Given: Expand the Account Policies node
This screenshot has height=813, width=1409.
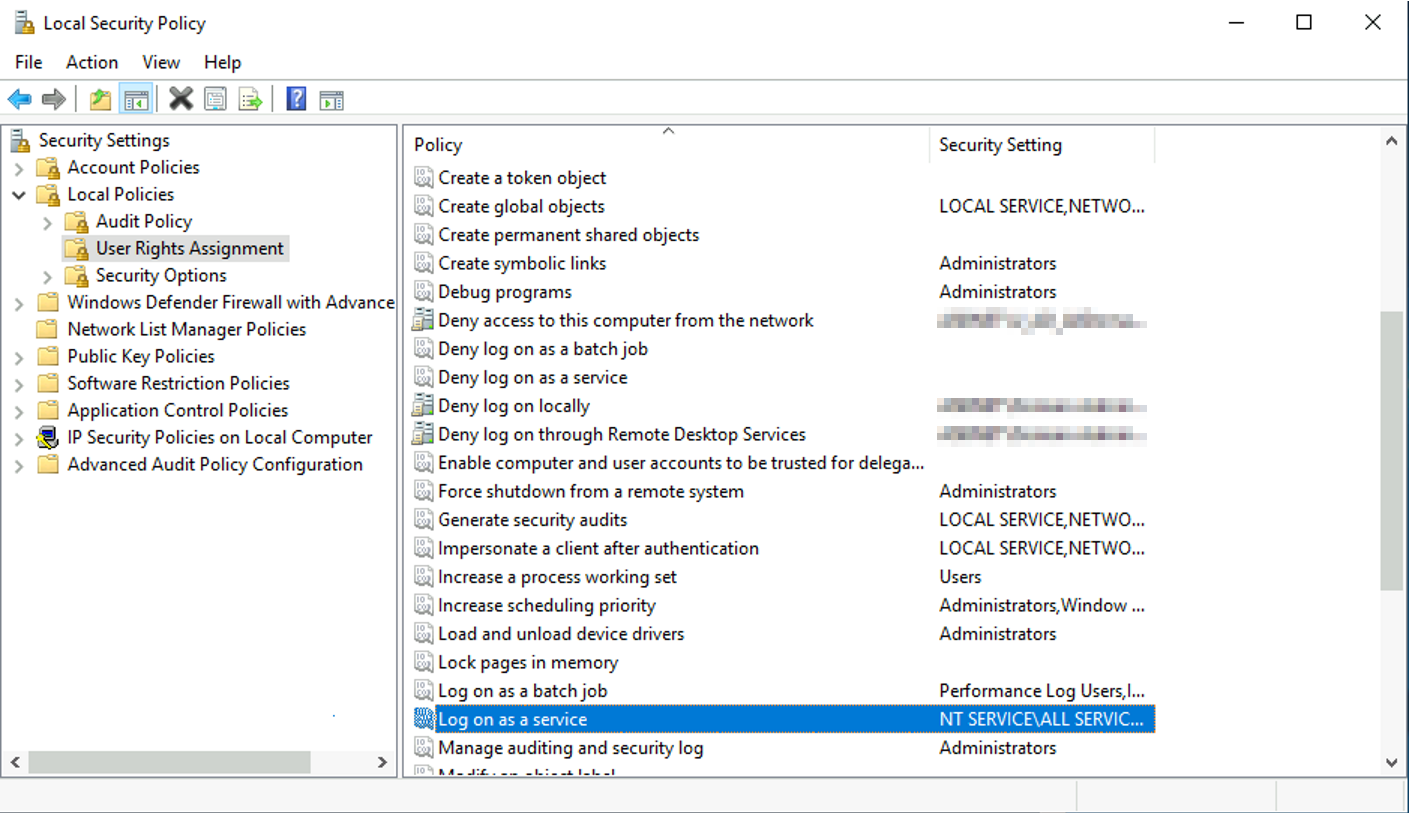Looking at the screenshot, I should 19,168.
